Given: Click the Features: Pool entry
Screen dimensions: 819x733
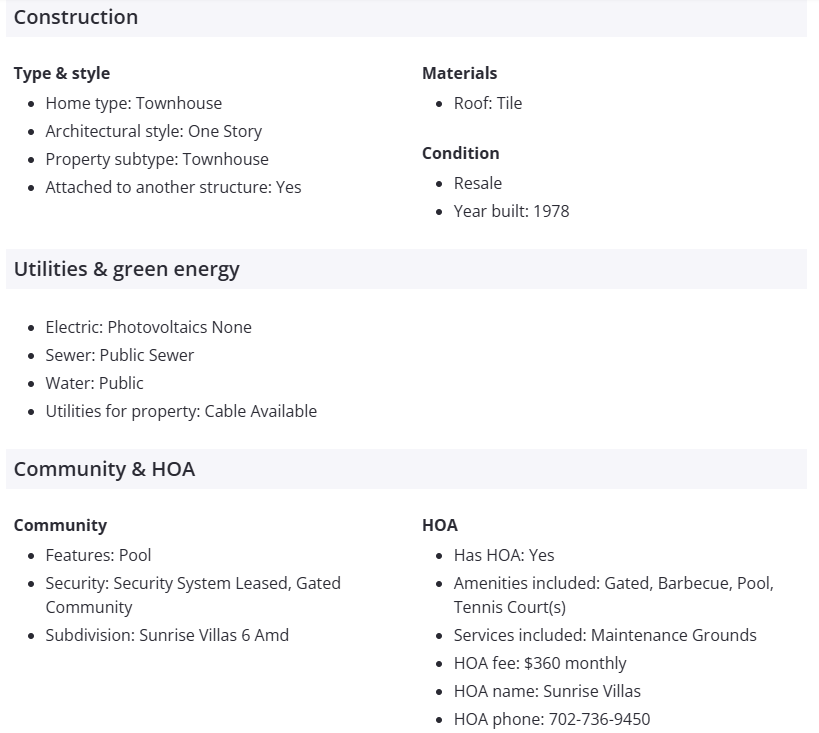Looking at the screenshot, I should pyautogui.click(x=98, y=555).
